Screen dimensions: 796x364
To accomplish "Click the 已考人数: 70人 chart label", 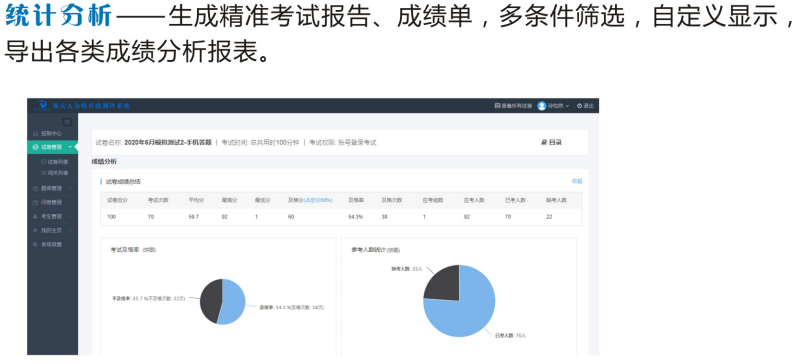I will pyautogui.click(x=511, y=336).
